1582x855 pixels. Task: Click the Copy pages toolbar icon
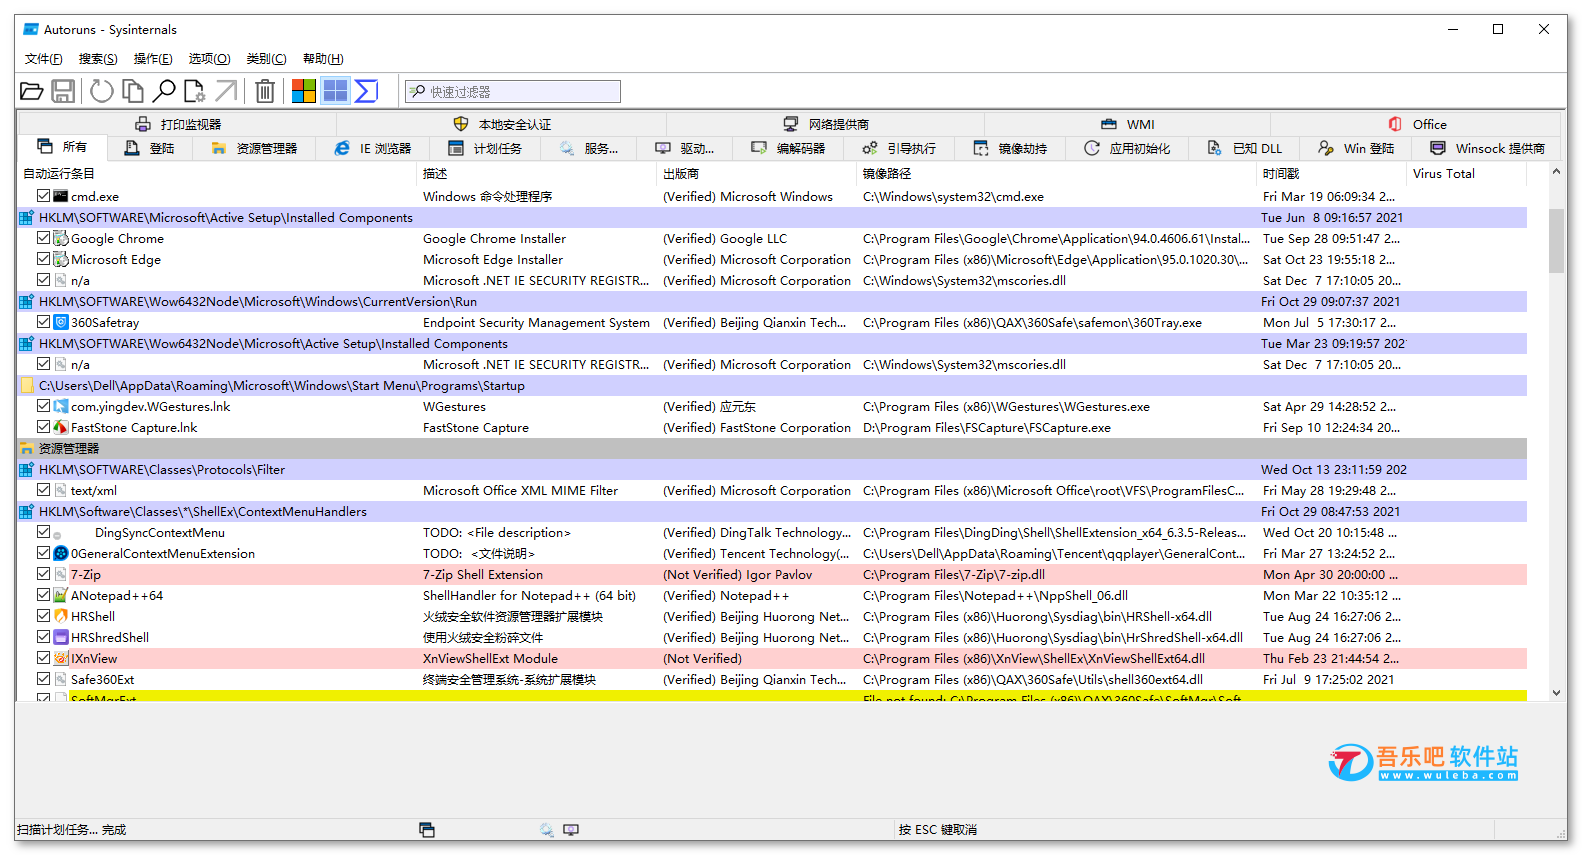click(132, 91)
